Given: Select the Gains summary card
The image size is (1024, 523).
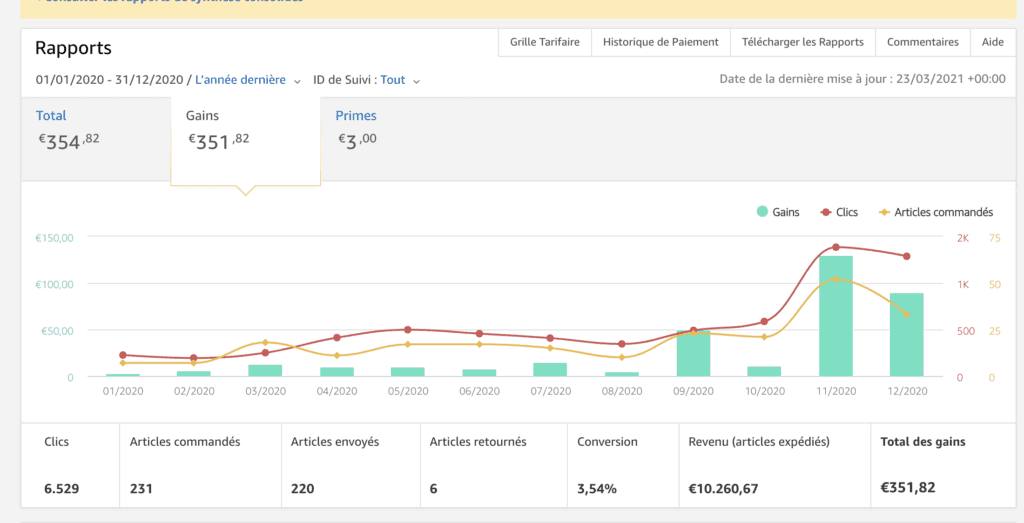Looking at the screenshot, I should click(x=246, y=140).
